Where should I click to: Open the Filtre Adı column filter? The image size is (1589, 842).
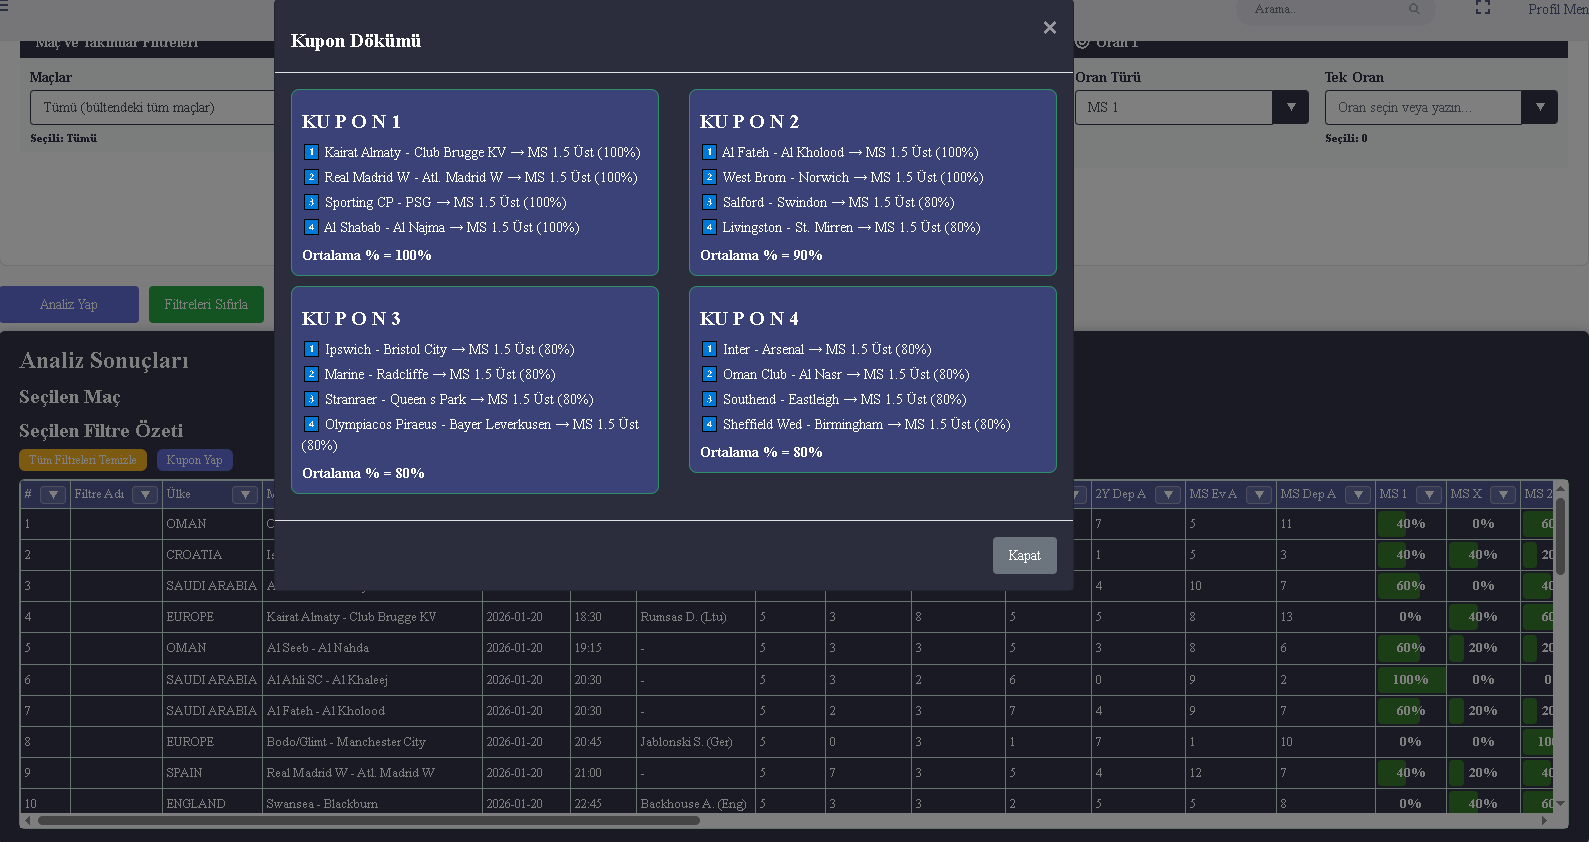145,495
